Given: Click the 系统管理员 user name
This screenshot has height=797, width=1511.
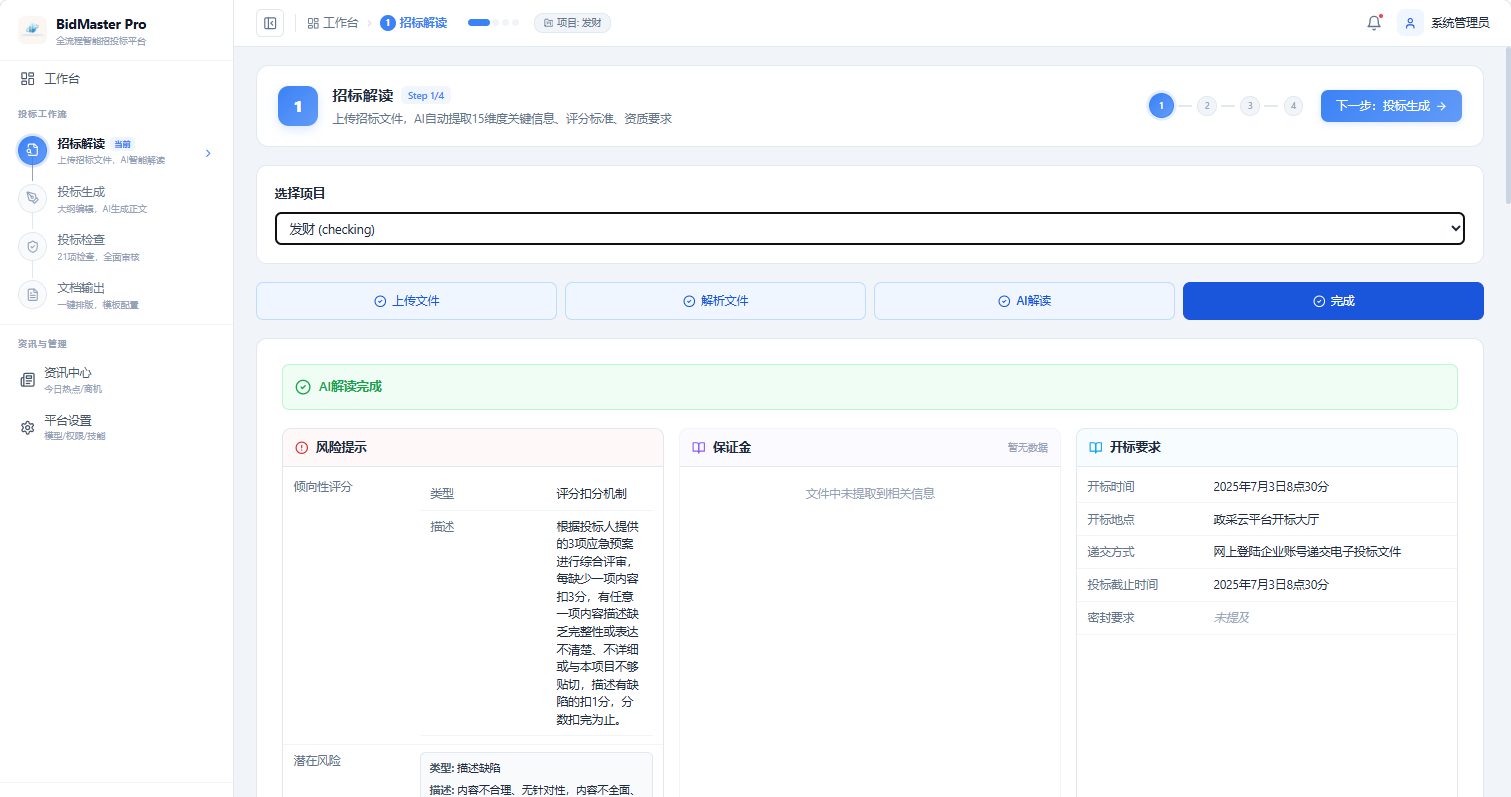Looking at the screenshot, I should click(1460, 23).
